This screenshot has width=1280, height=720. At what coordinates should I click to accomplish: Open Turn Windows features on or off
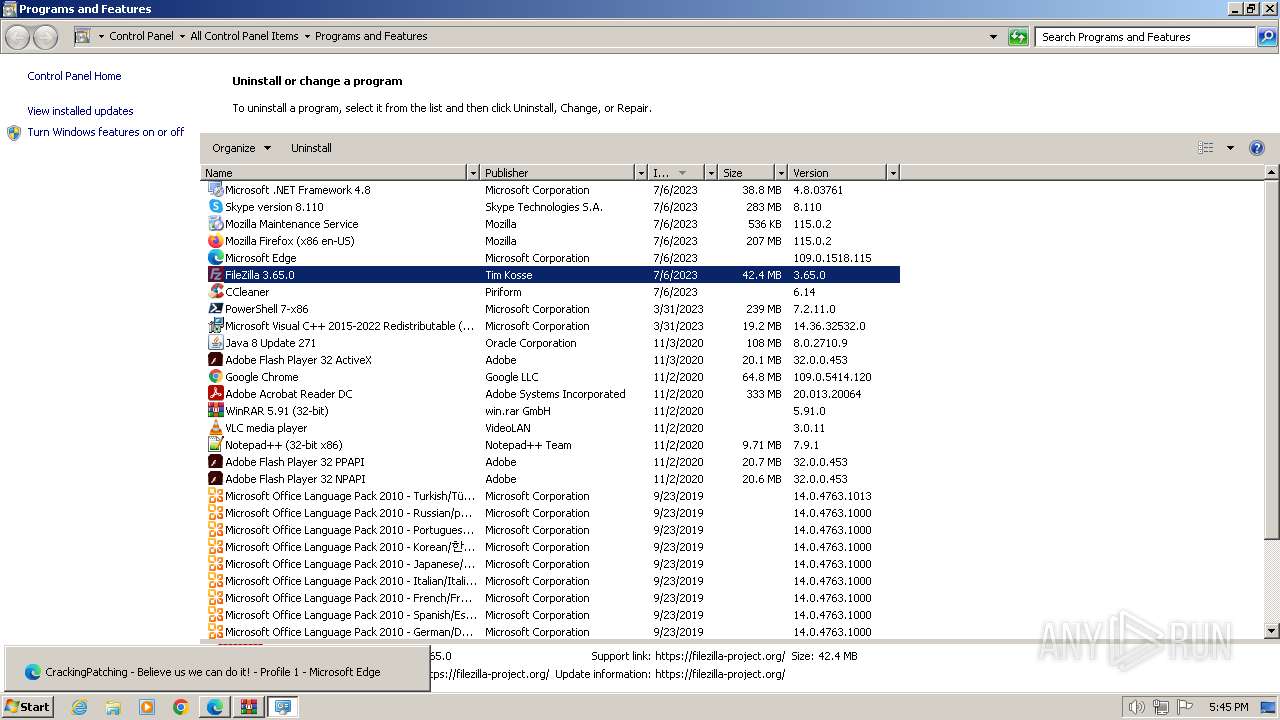tap(106, 132)
